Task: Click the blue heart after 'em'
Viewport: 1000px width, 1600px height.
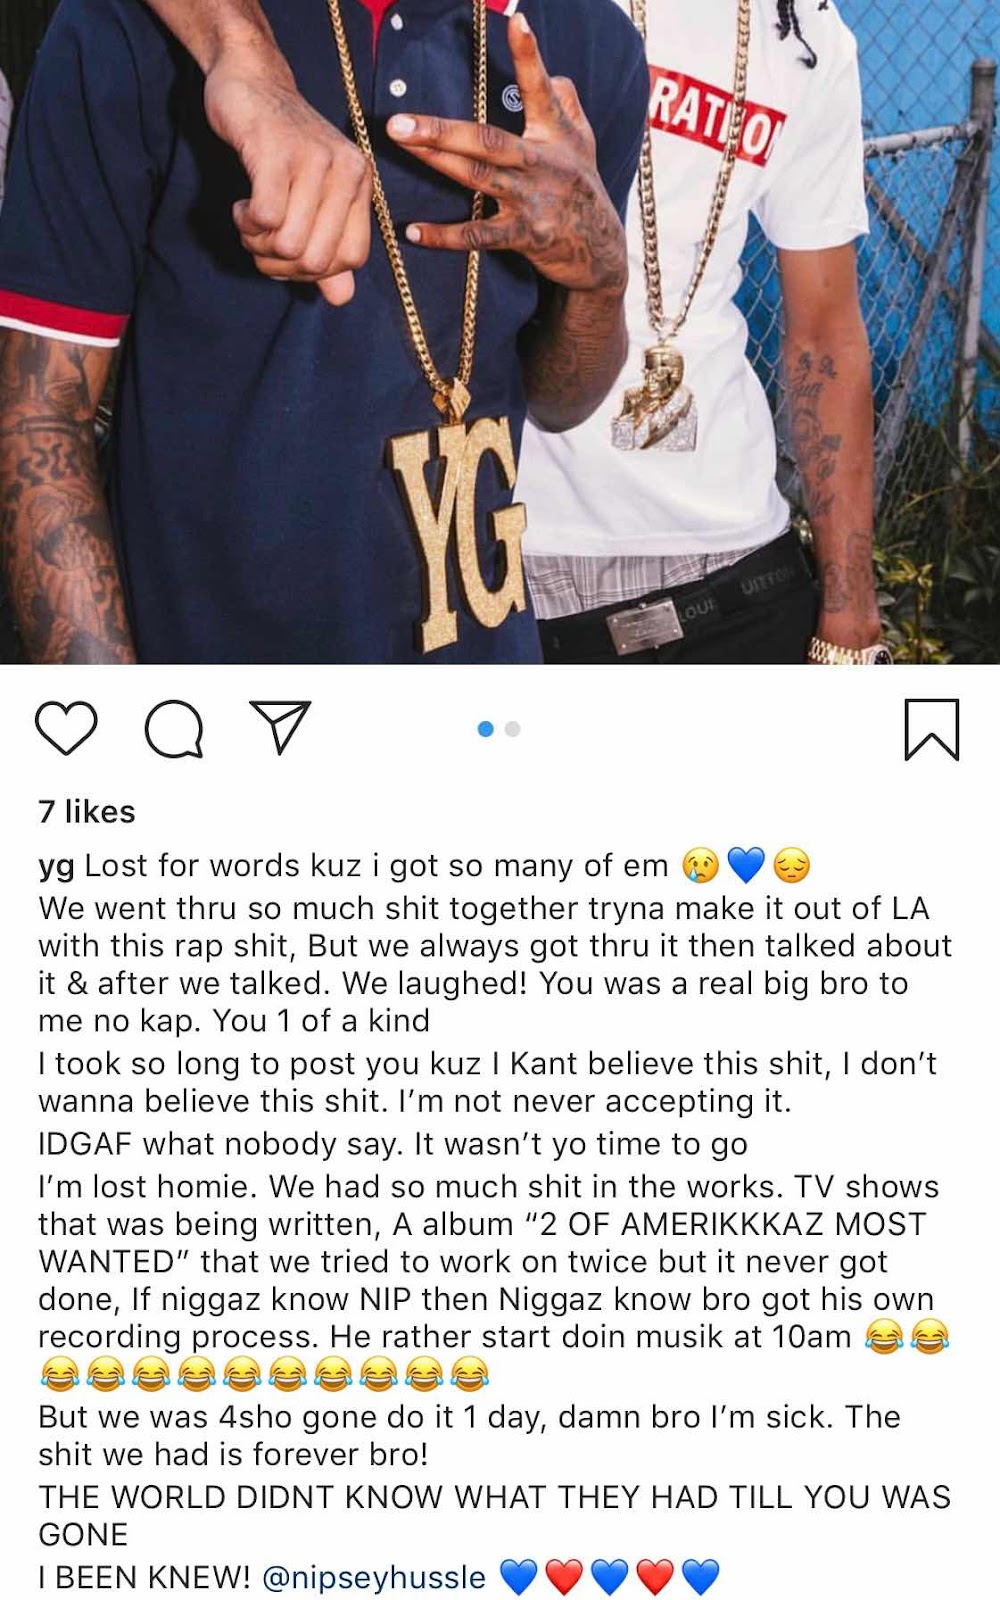Action: pyautogui.click(x=746, y=865)
